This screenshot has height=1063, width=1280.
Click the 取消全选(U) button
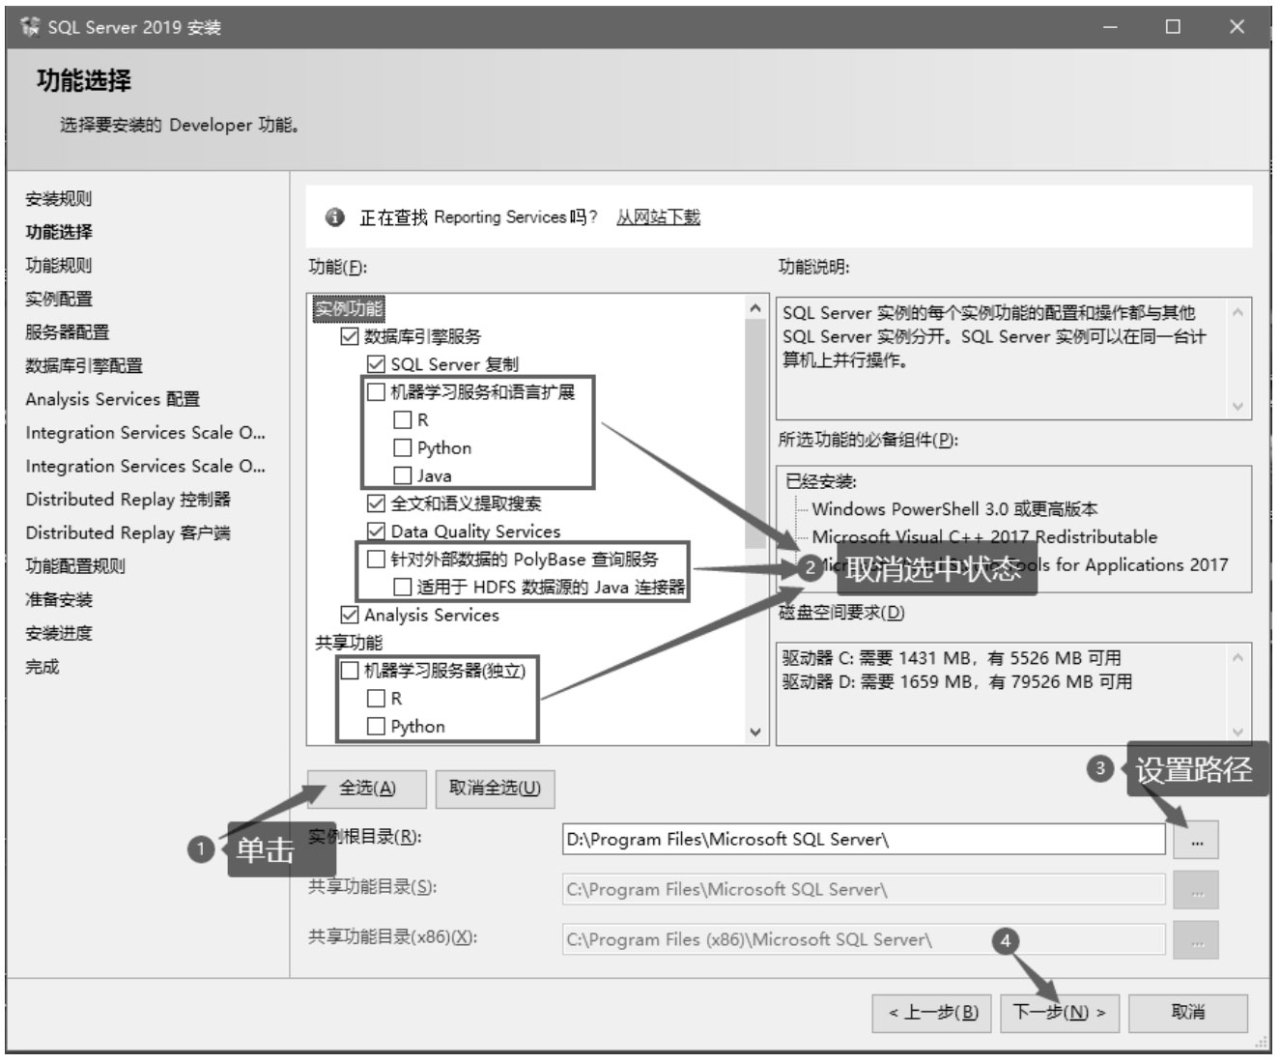coord(495,789)
